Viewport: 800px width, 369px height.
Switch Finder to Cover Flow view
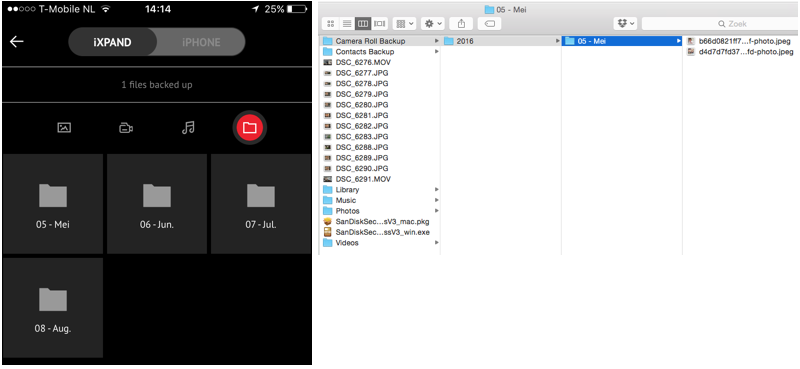(379, 23)
